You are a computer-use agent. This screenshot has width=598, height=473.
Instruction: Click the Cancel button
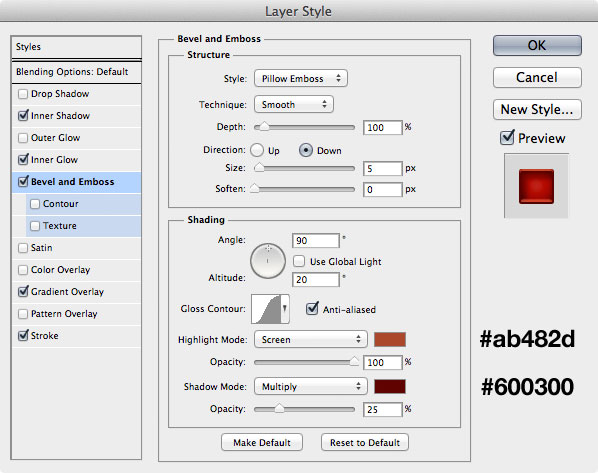click(x=537, y=77)
